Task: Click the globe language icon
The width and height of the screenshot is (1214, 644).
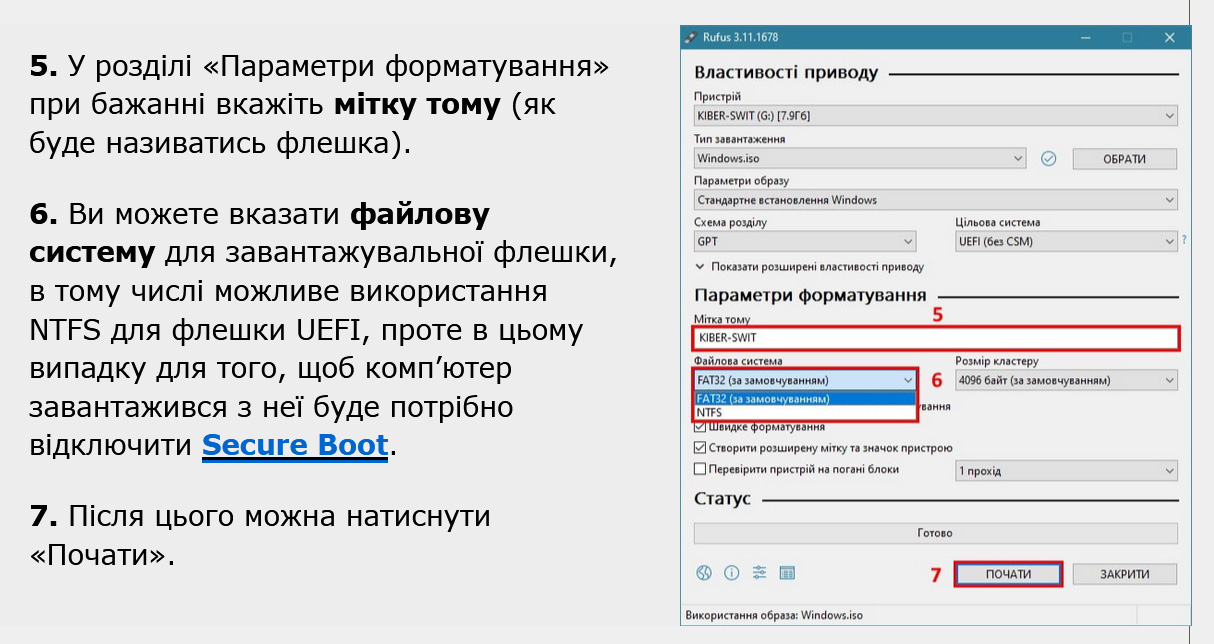Action: 704,573
